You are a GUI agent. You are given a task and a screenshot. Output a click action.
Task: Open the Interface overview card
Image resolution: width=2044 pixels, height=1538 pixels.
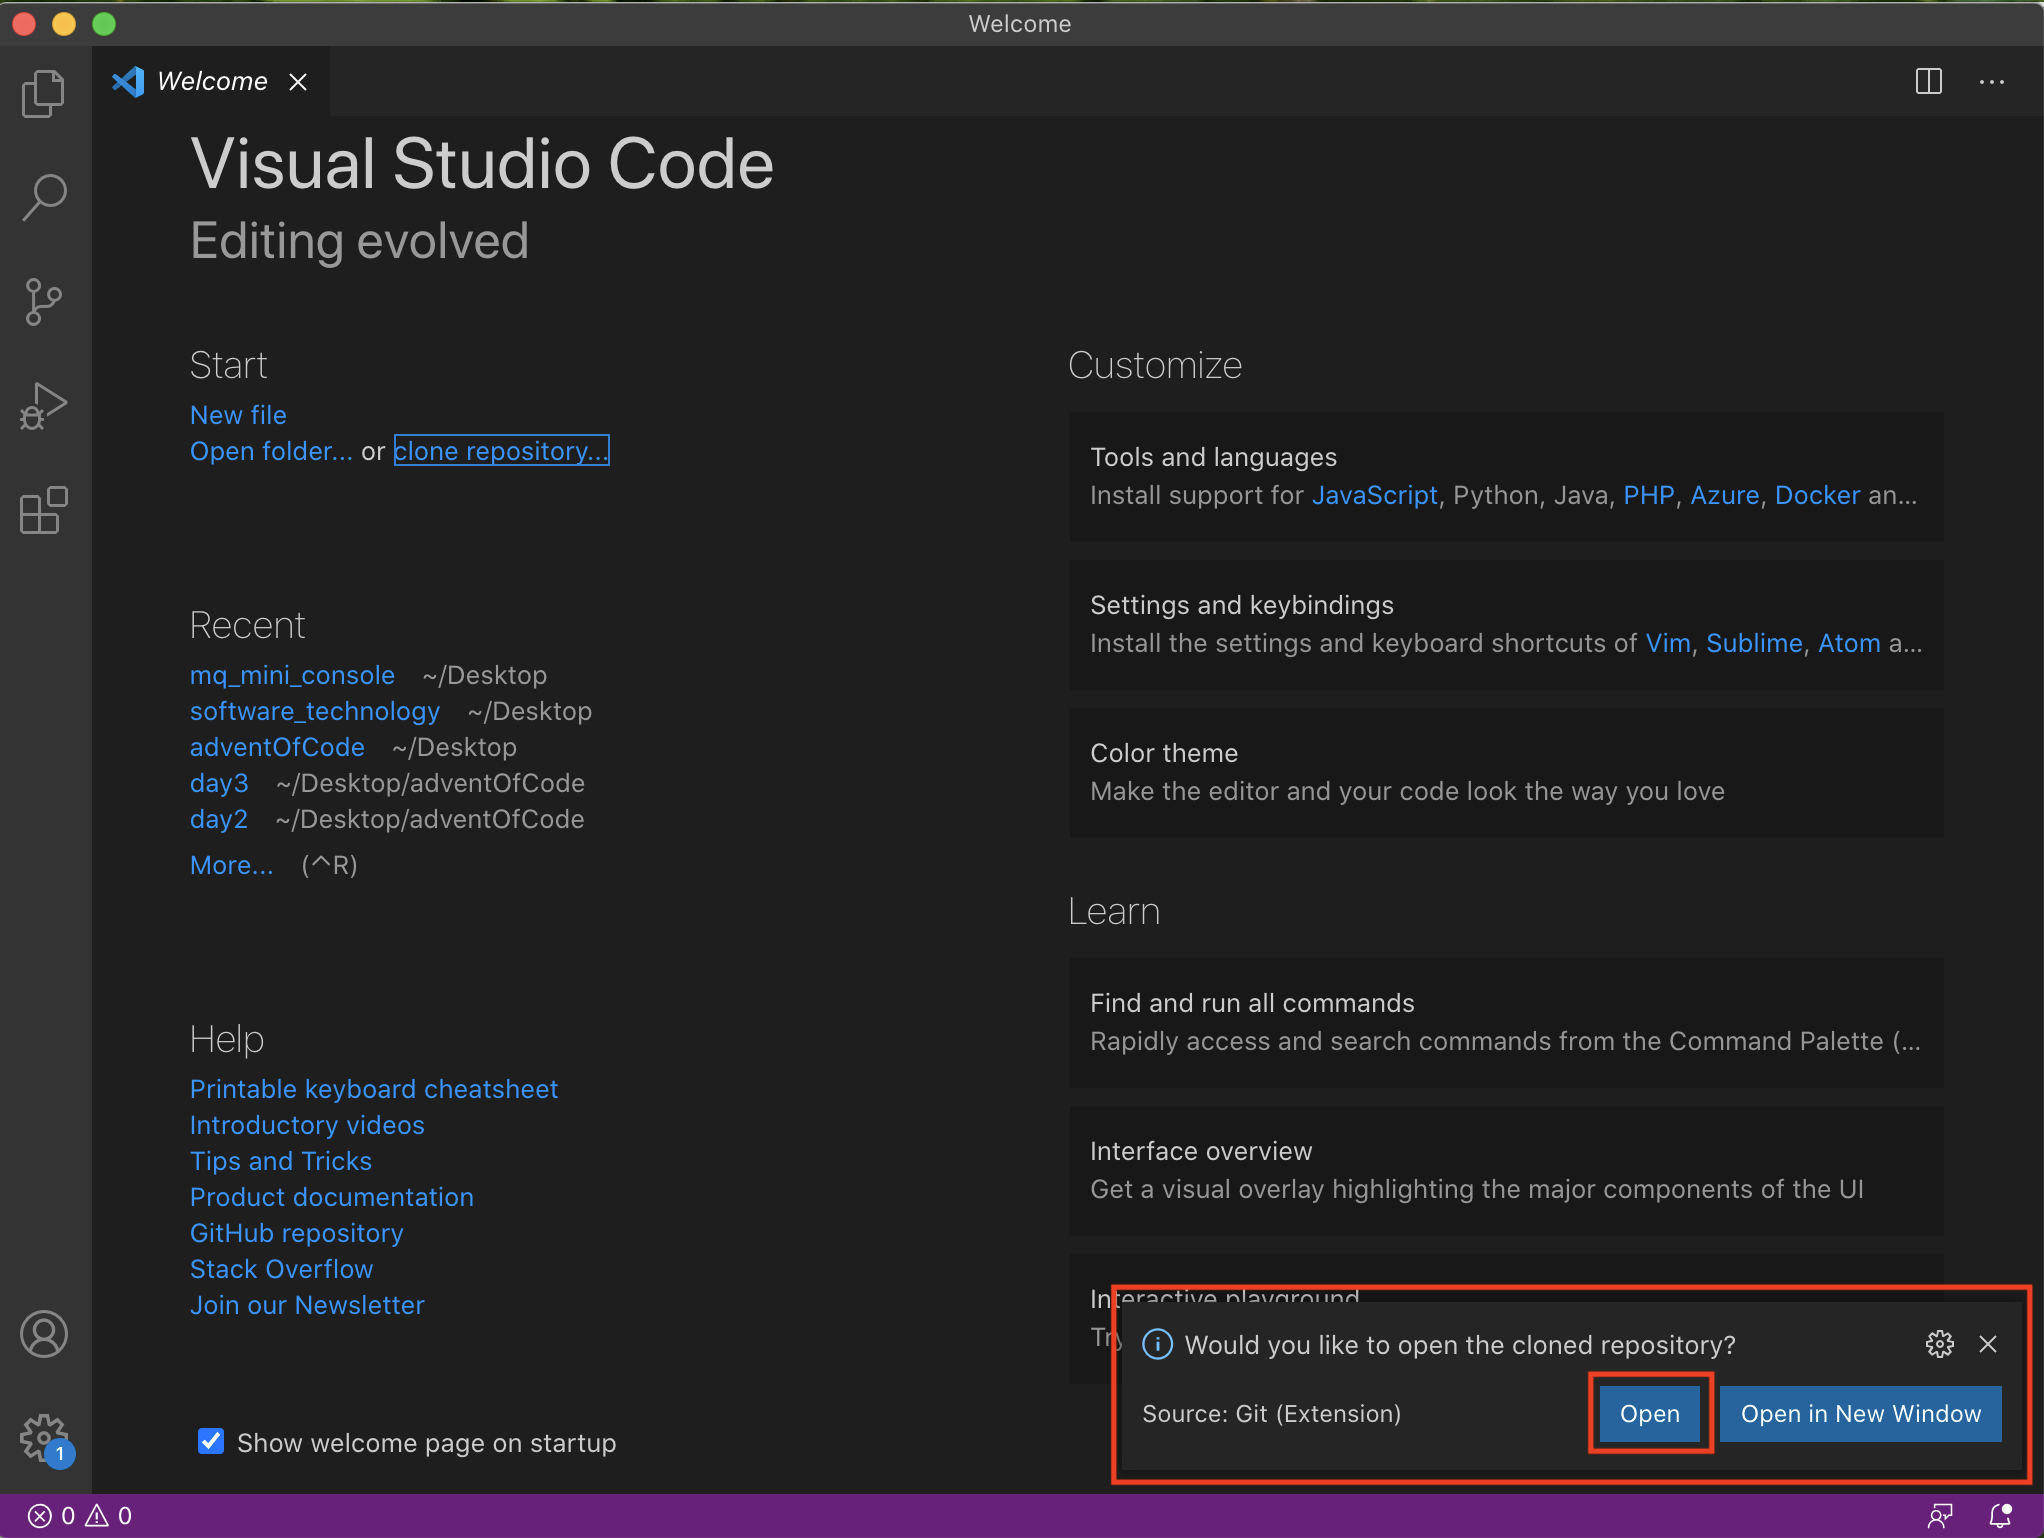click(x=1506, y=1170)
